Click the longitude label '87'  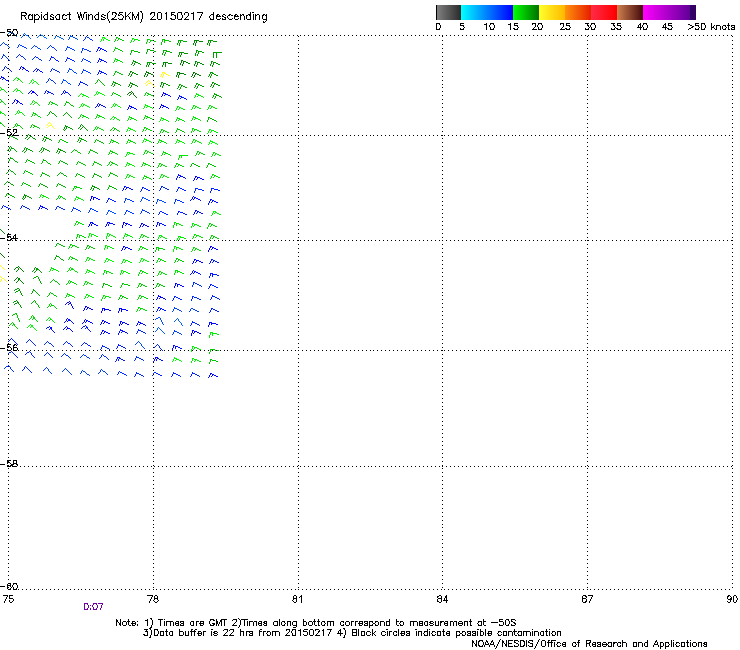point(587,599)
